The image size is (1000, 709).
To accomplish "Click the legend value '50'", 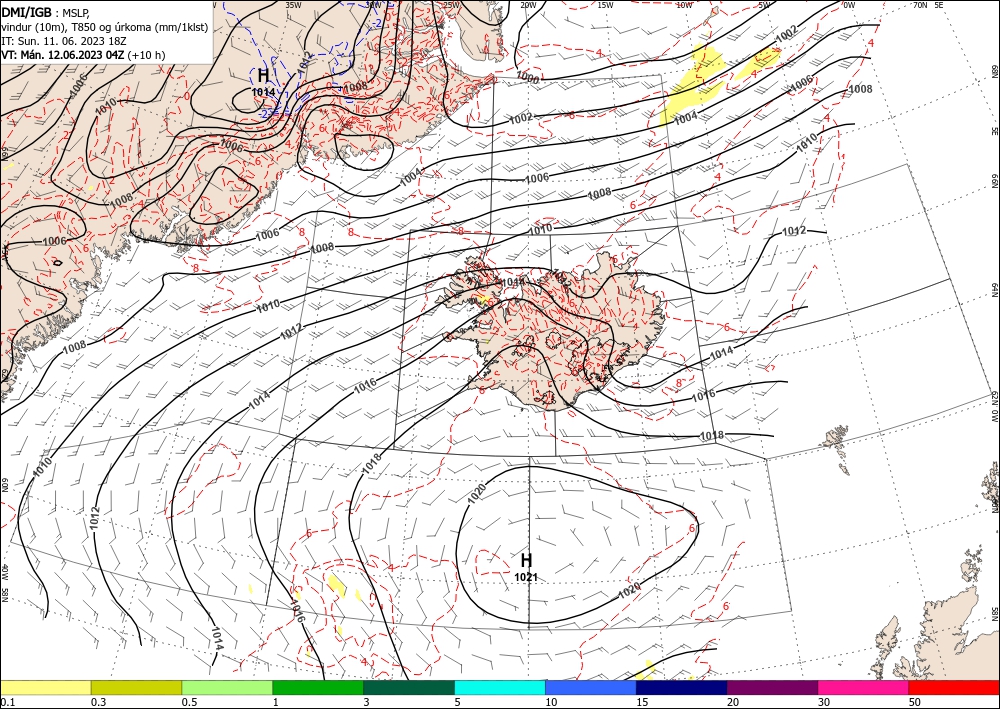I will coord(915,703).
